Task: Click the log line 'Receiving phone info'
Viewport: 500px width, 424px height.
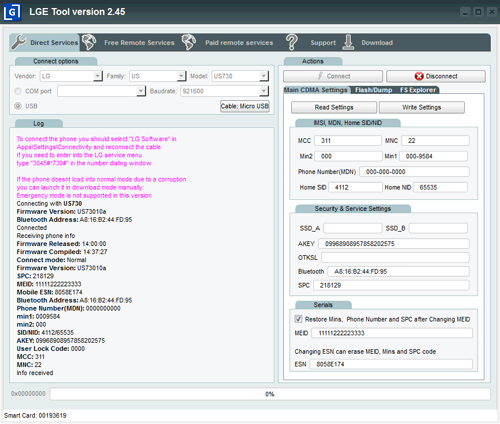Action: pos(46,236)
